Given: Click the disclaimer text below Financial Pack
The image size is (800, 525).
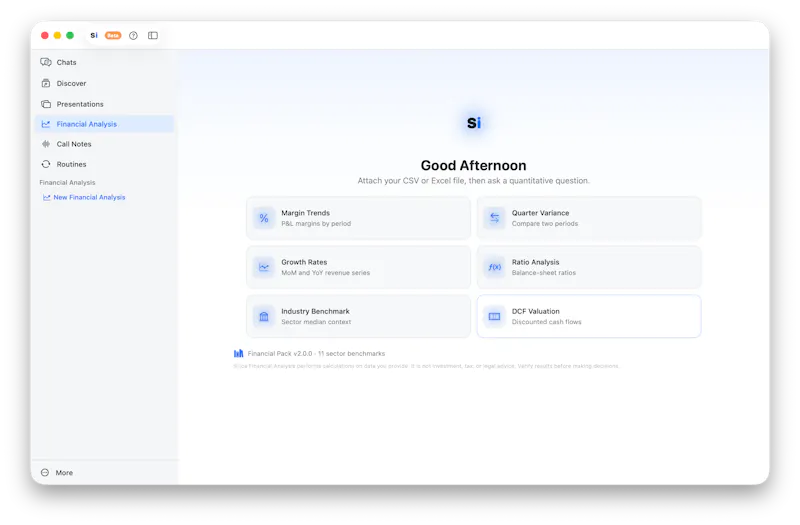Looking at the screenshot, I should pyautogui.click(x=427, y=366).
